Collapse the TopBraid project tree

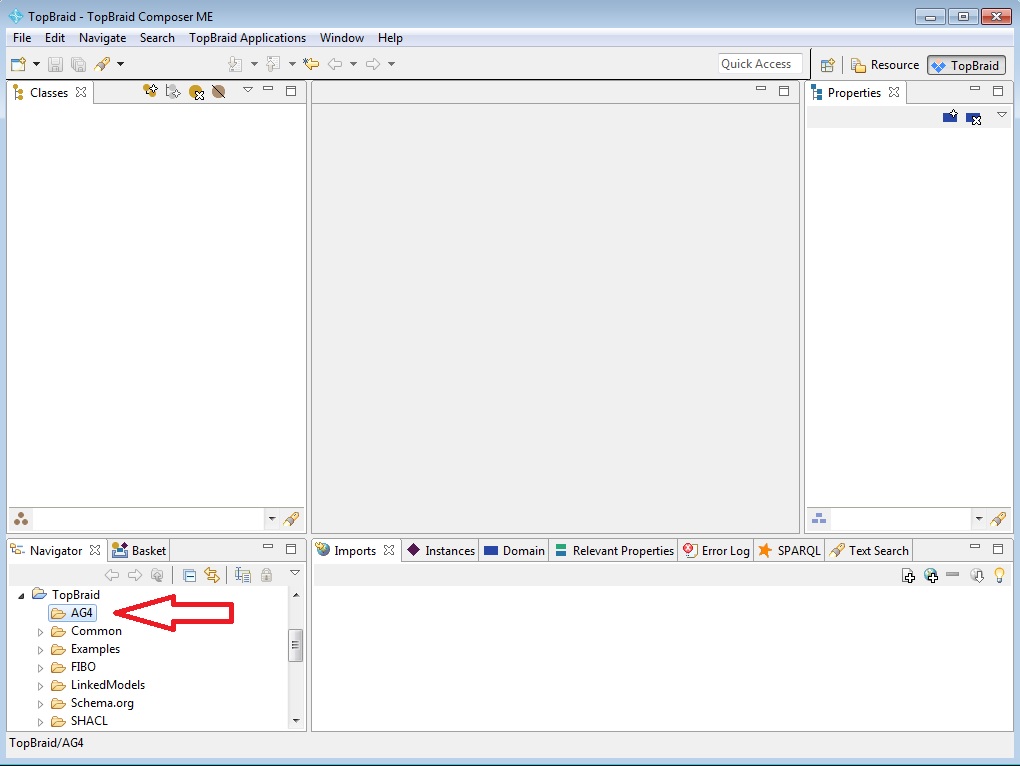22,596
